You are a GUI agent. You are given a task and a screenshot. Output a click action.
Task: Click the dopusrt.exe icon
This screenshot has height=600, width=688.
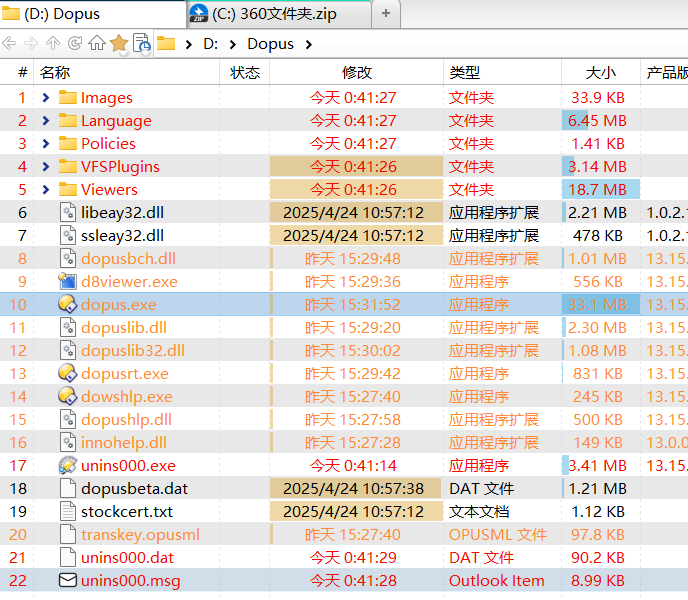click(x=68, y=373)
